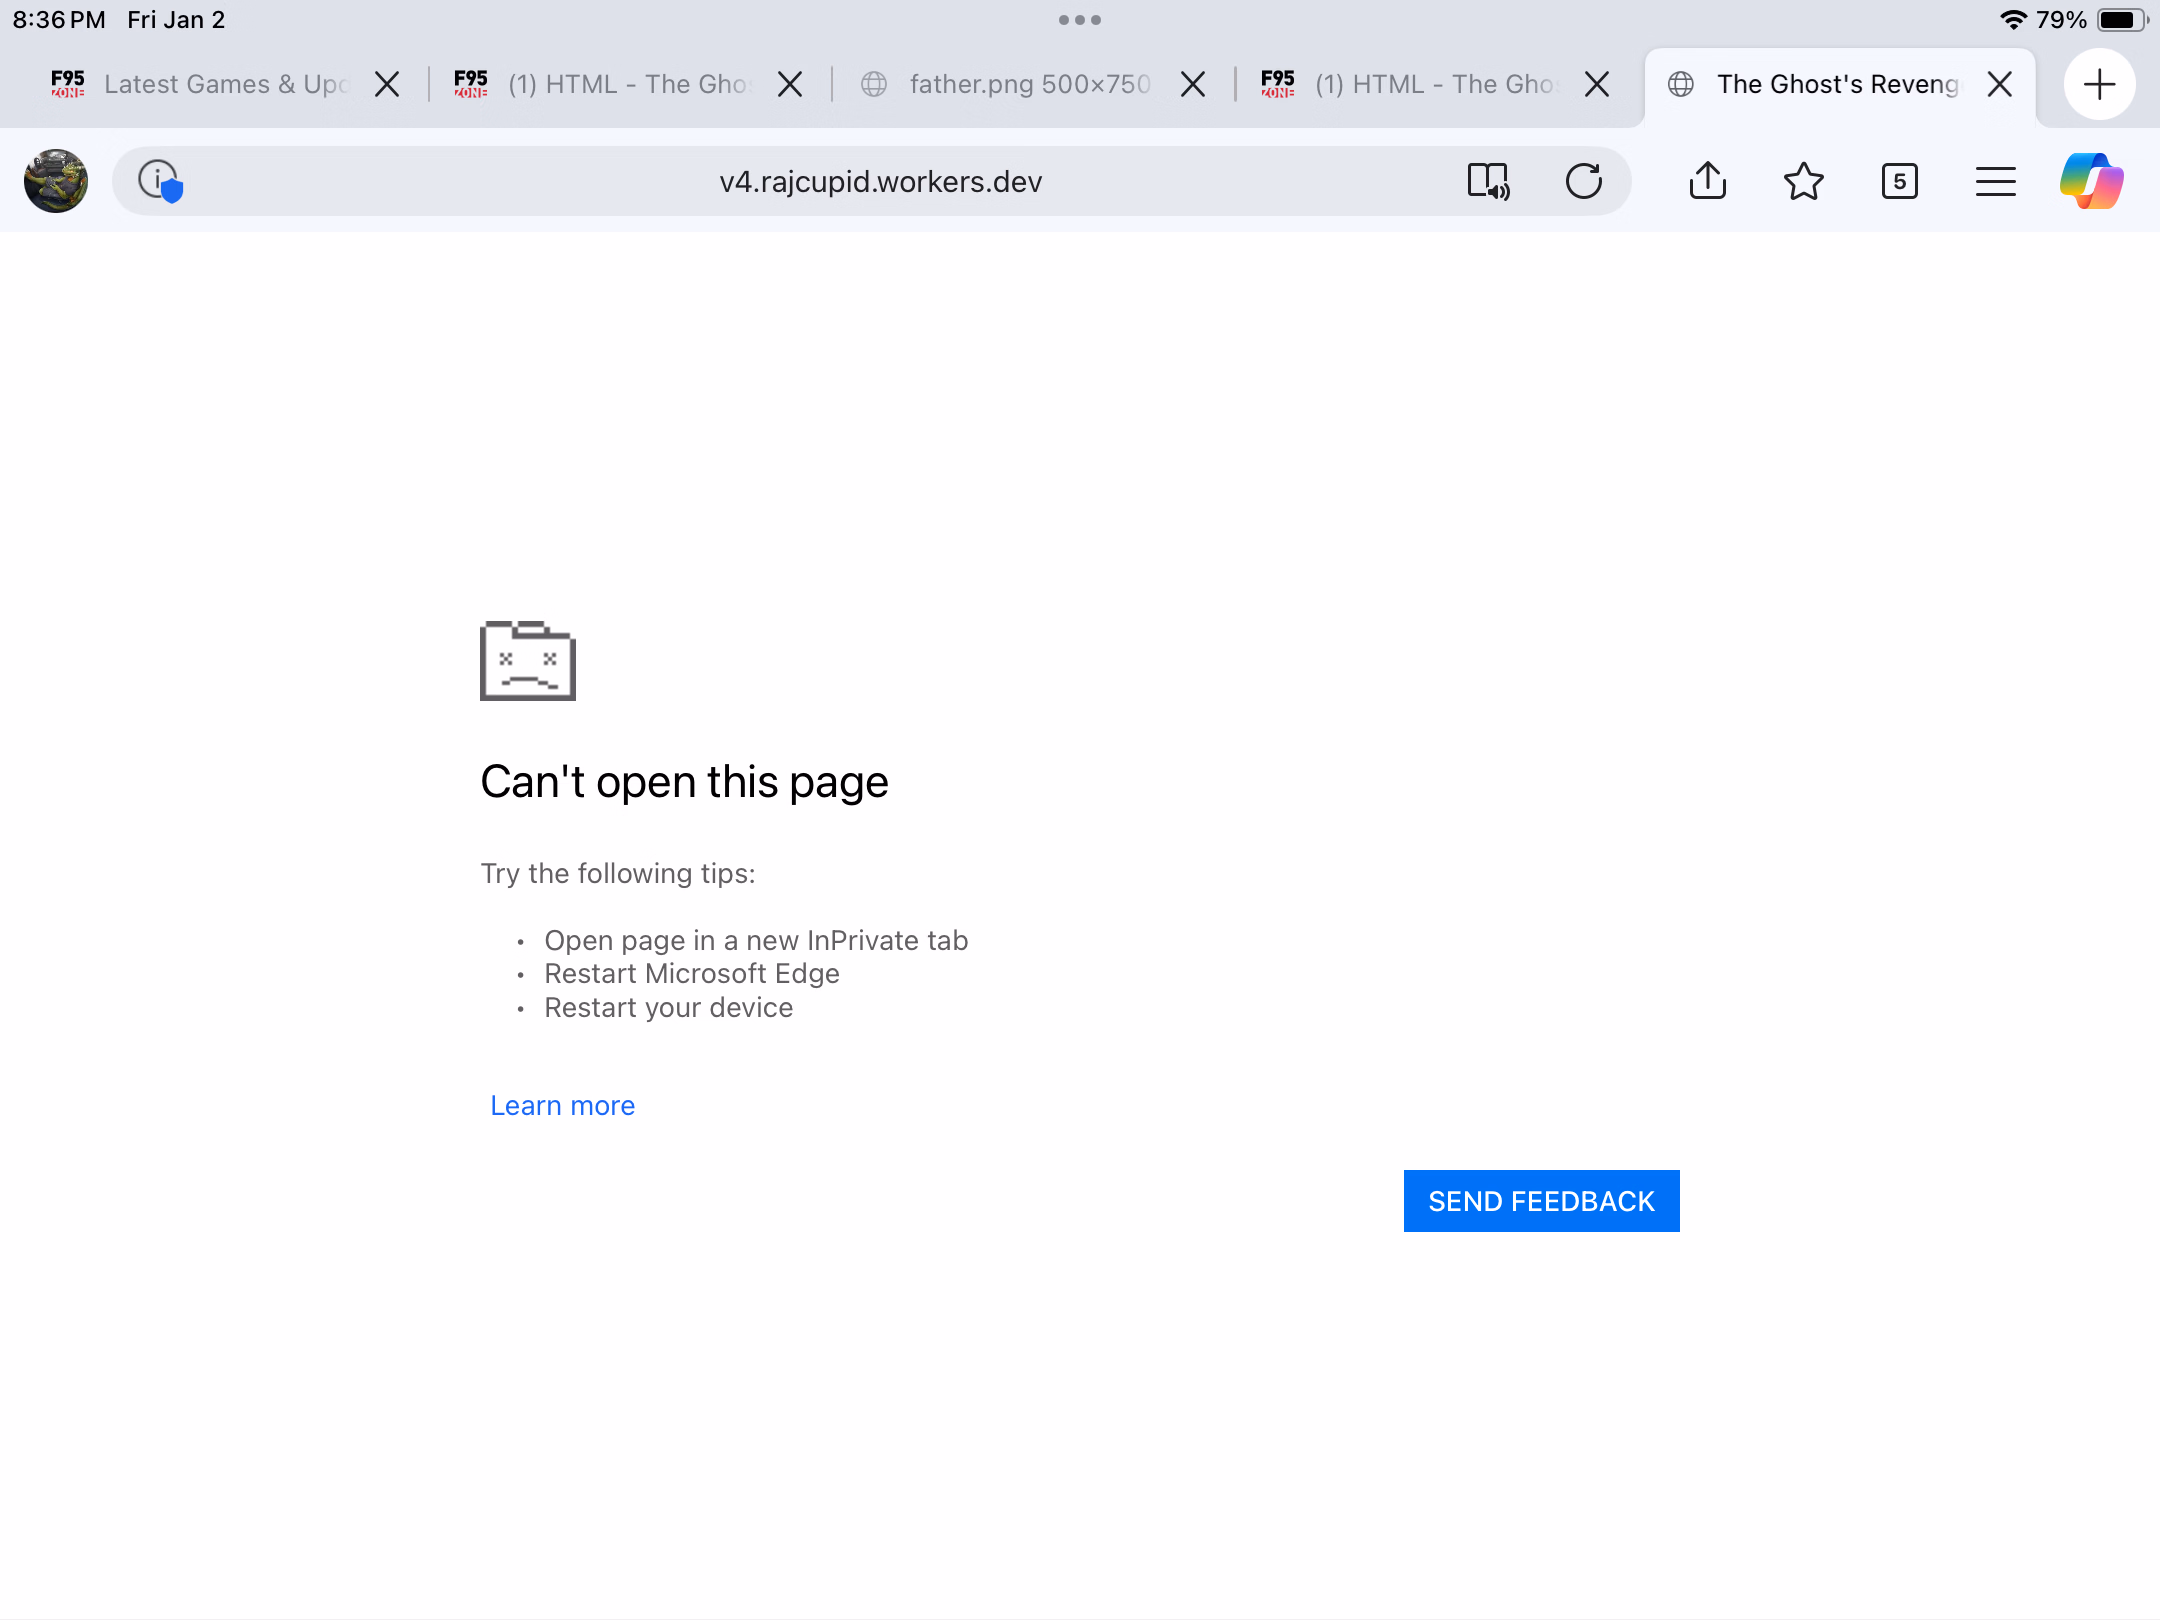Bookmark page with star icon
The width and height of the screenshot is (2160, 1620).
1803,181
